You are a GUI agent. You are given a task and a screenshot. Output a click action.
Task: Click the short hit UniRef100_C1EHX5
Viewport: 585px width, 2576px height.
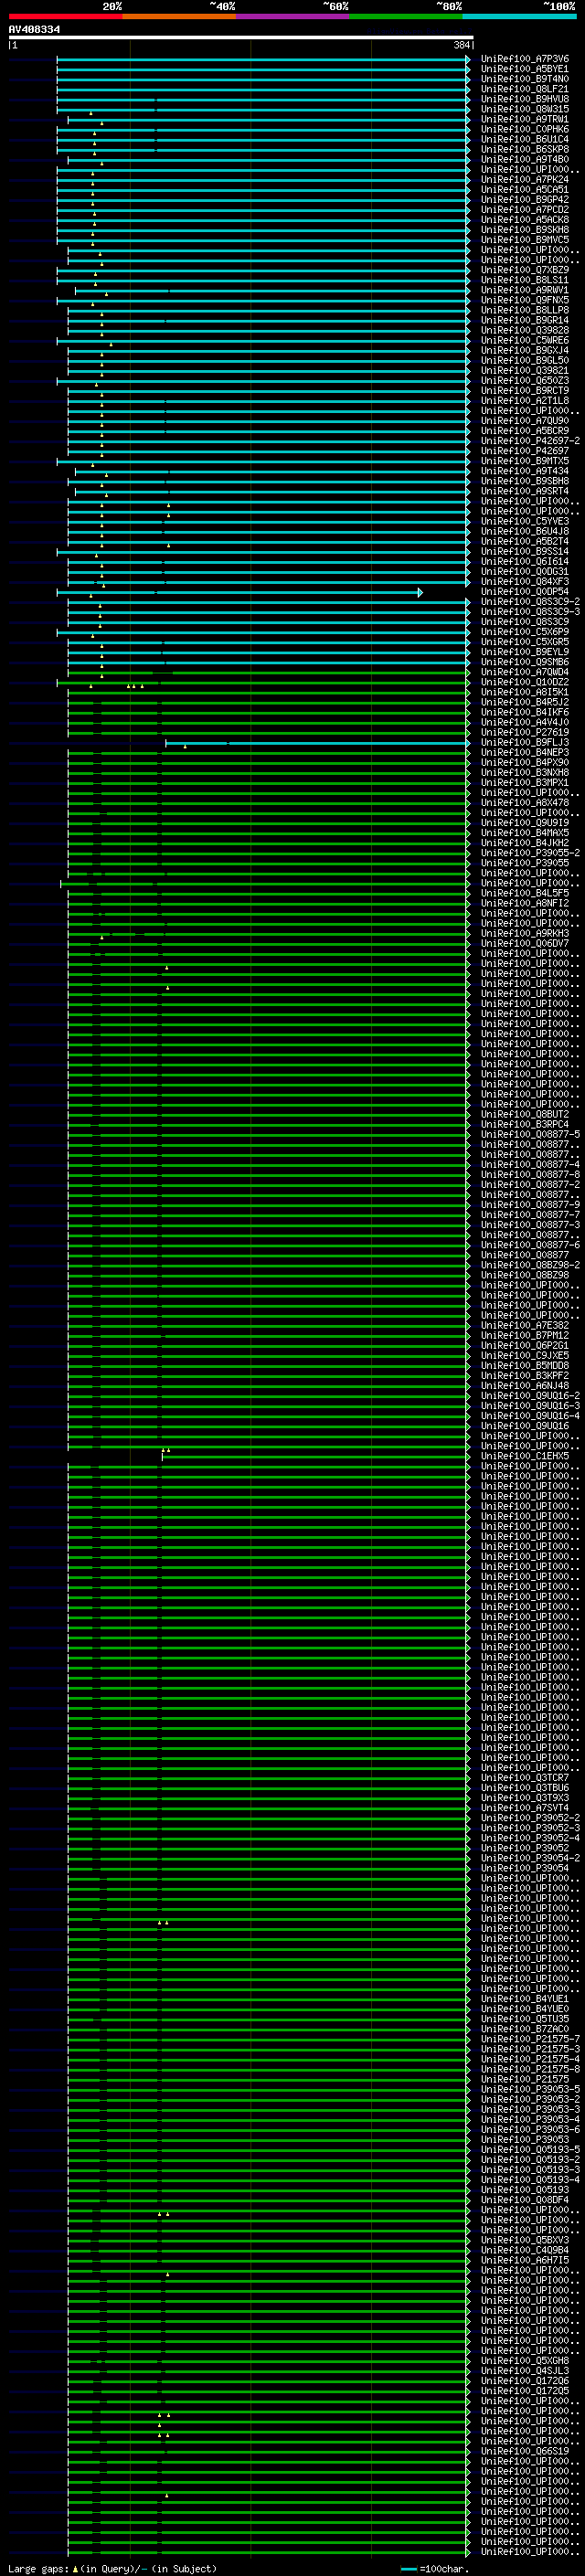click(x=525, y=1456)
